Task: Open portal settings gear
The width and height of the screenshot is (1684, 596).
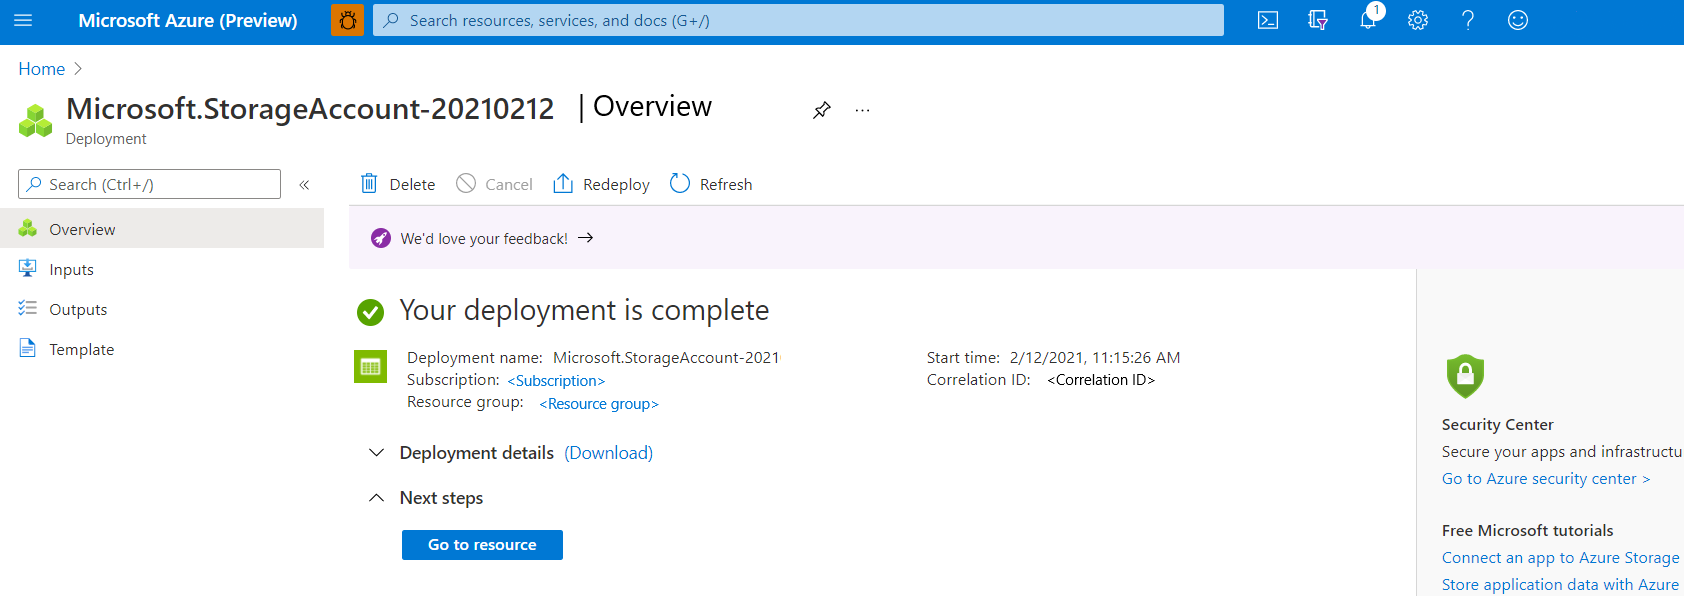Action: pos(1418,20)
